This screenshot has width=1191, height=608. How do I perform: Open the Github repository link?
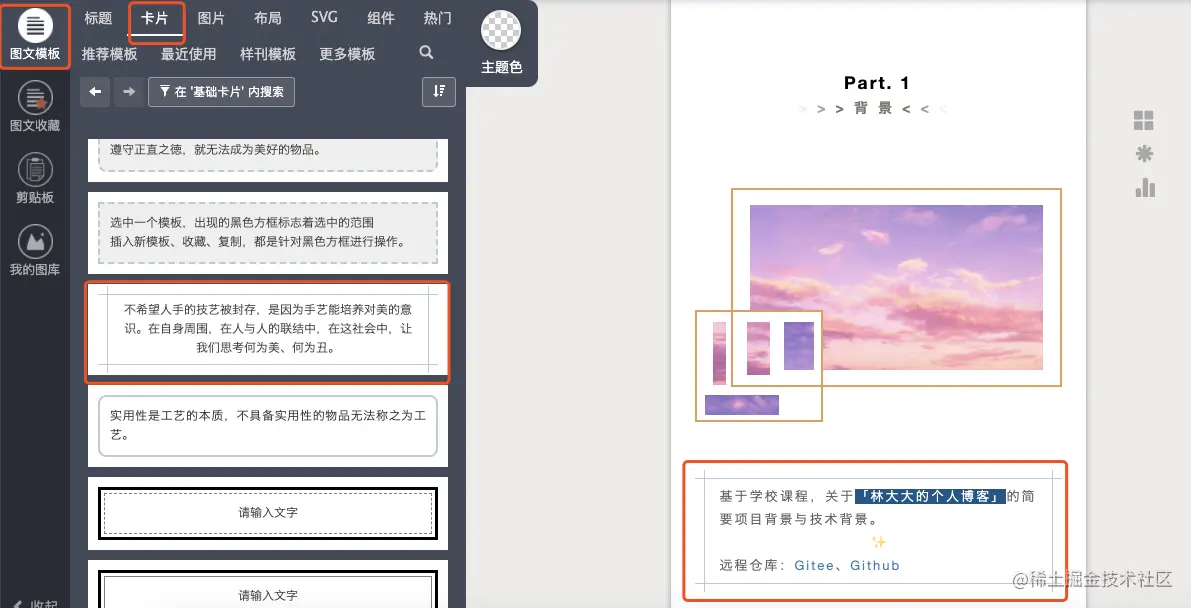tap(875, 565)
